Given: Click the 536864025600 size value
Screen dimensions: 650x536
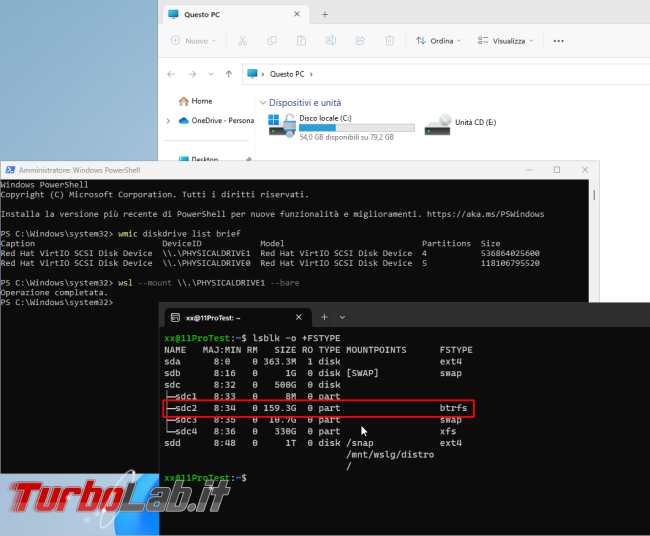Looking at the screenshot, I should (510, 253).
